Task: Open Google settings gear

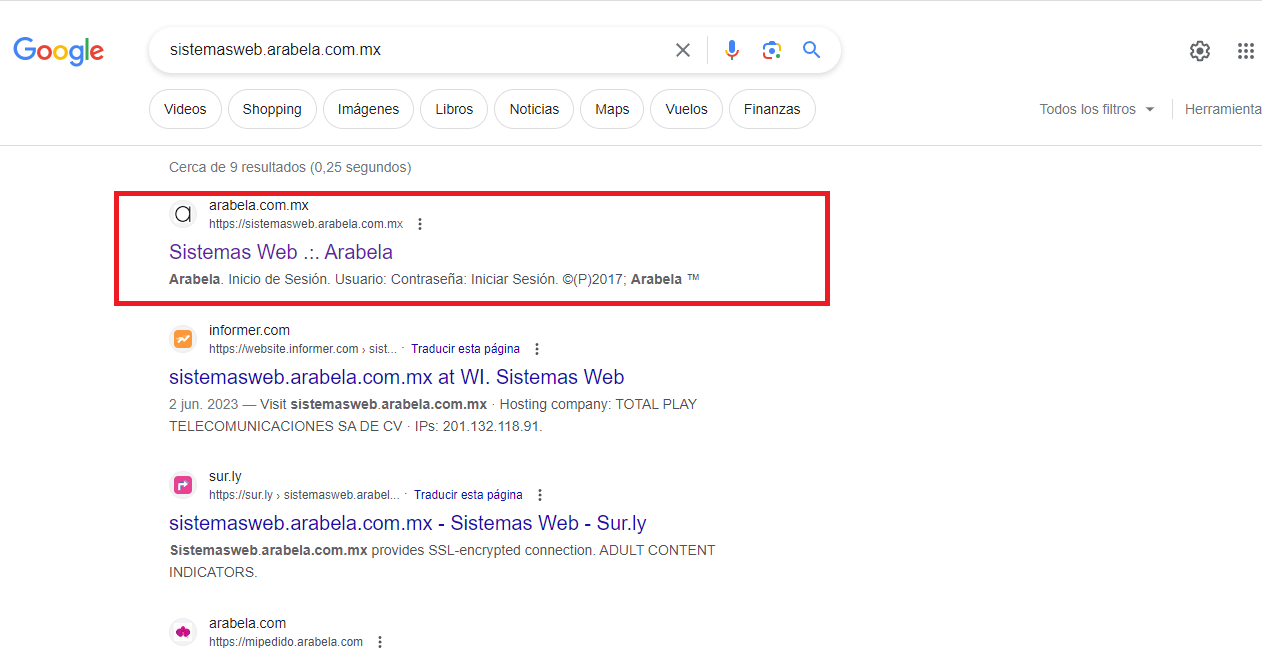Action: [x=1200, y=51]
